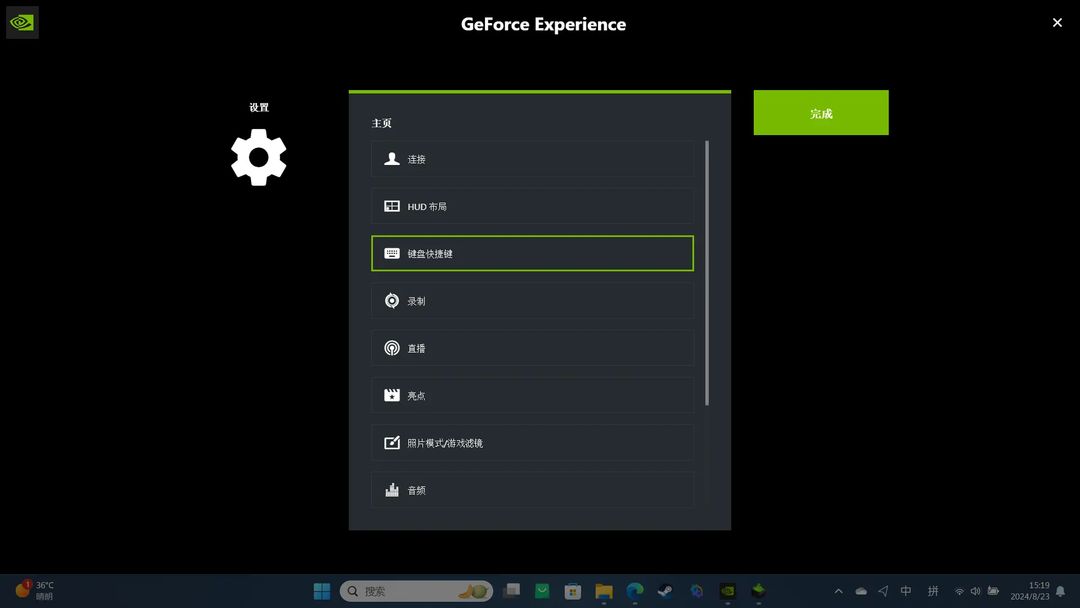Image resolution: width=1080 pixels, height=608 pixels.
Task: Click the 照片模式/游戏滤镜 edit icon
Action: pyautogui.click(x=391, y=443)
